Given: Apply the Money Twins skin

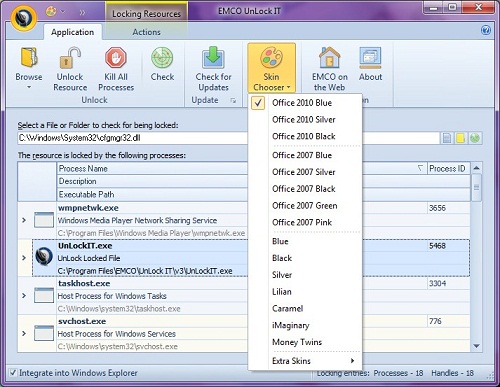Looking at the screenshot, I should [x=305, y=342].
